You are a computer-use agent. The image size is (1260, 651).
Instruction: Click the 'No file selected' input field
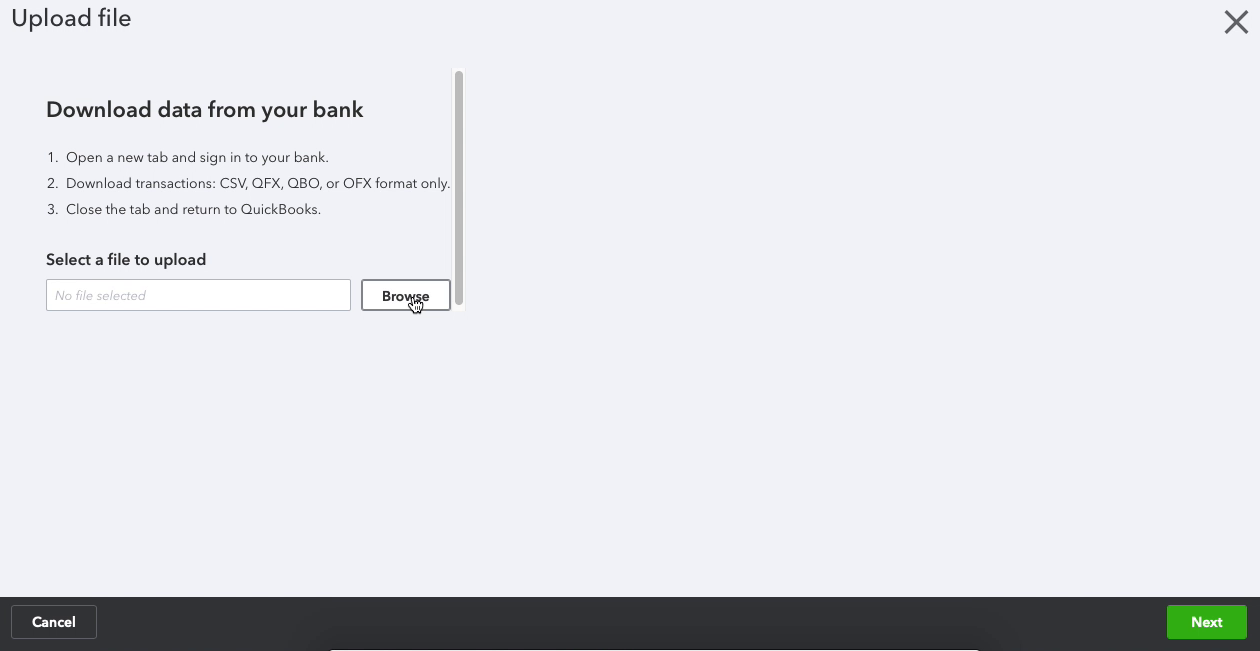(198, 295)
